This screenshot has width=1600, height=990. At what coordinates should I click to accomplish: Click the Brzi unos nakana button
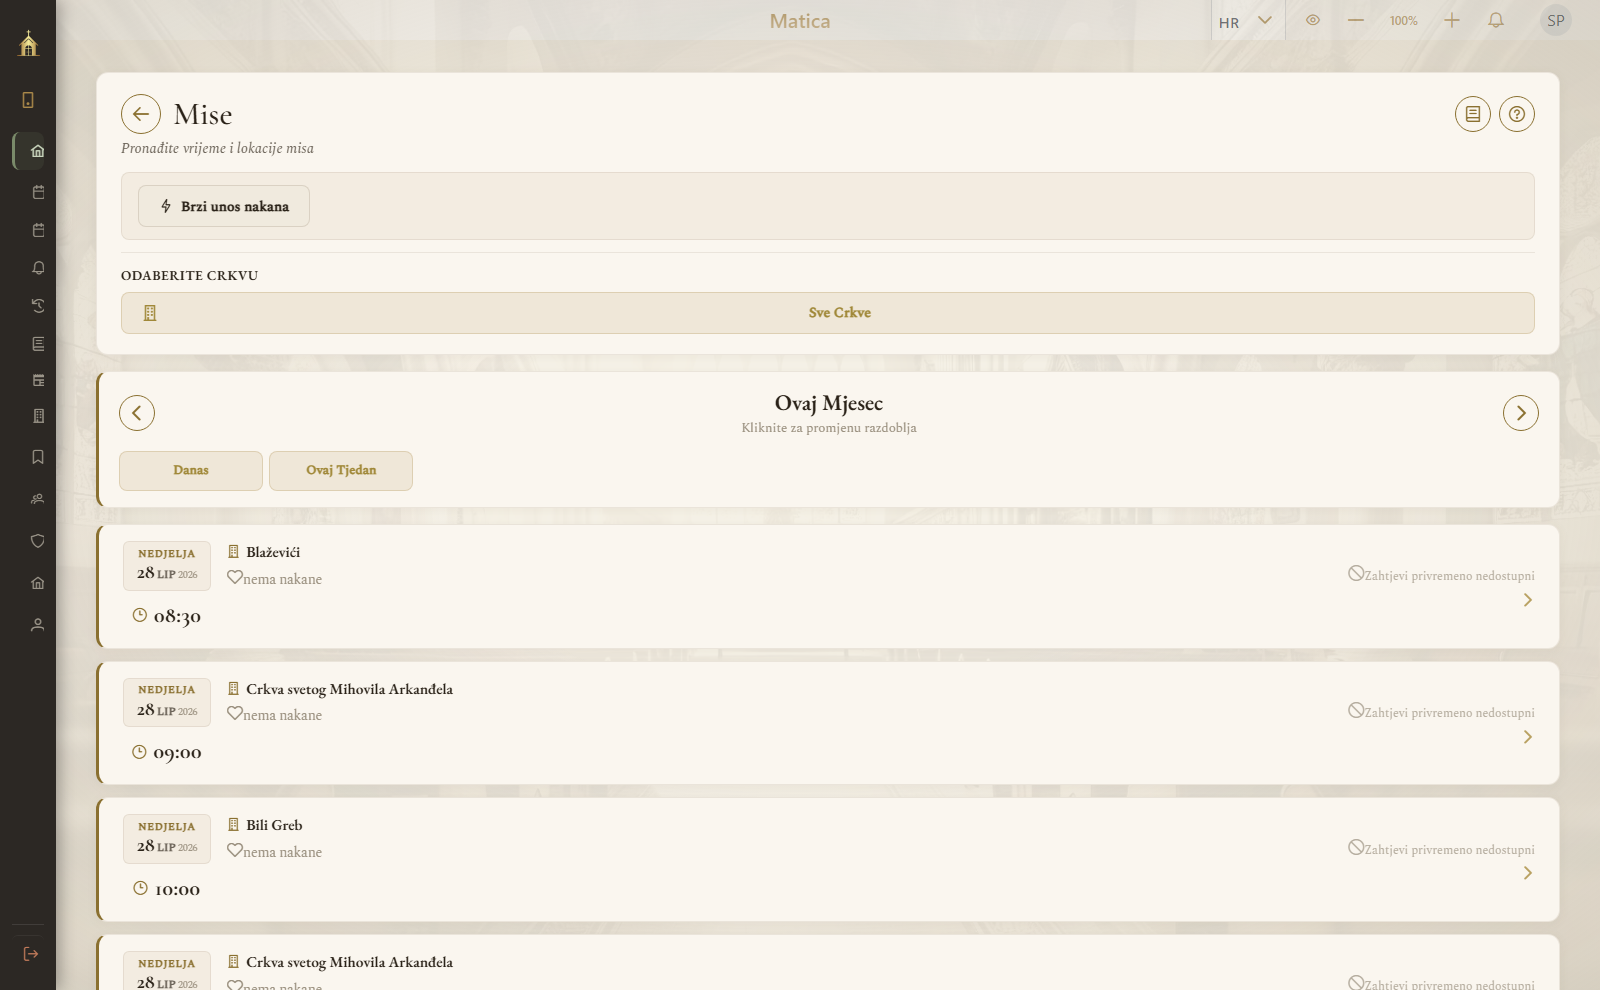(x=224, y=206)
